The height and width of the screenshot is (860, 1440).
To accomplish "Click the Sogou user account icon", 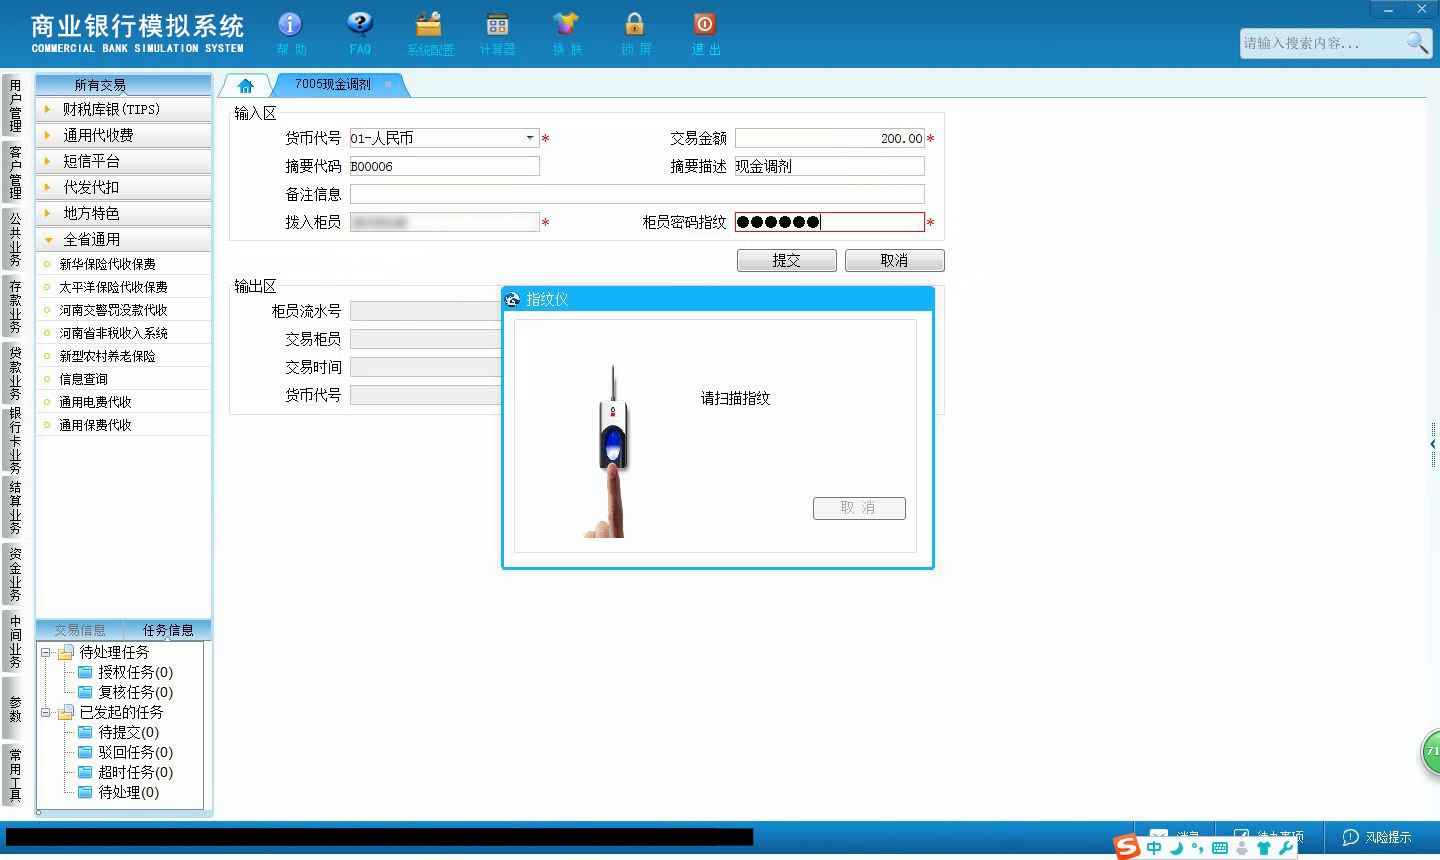I will [x=1242, y=848].
